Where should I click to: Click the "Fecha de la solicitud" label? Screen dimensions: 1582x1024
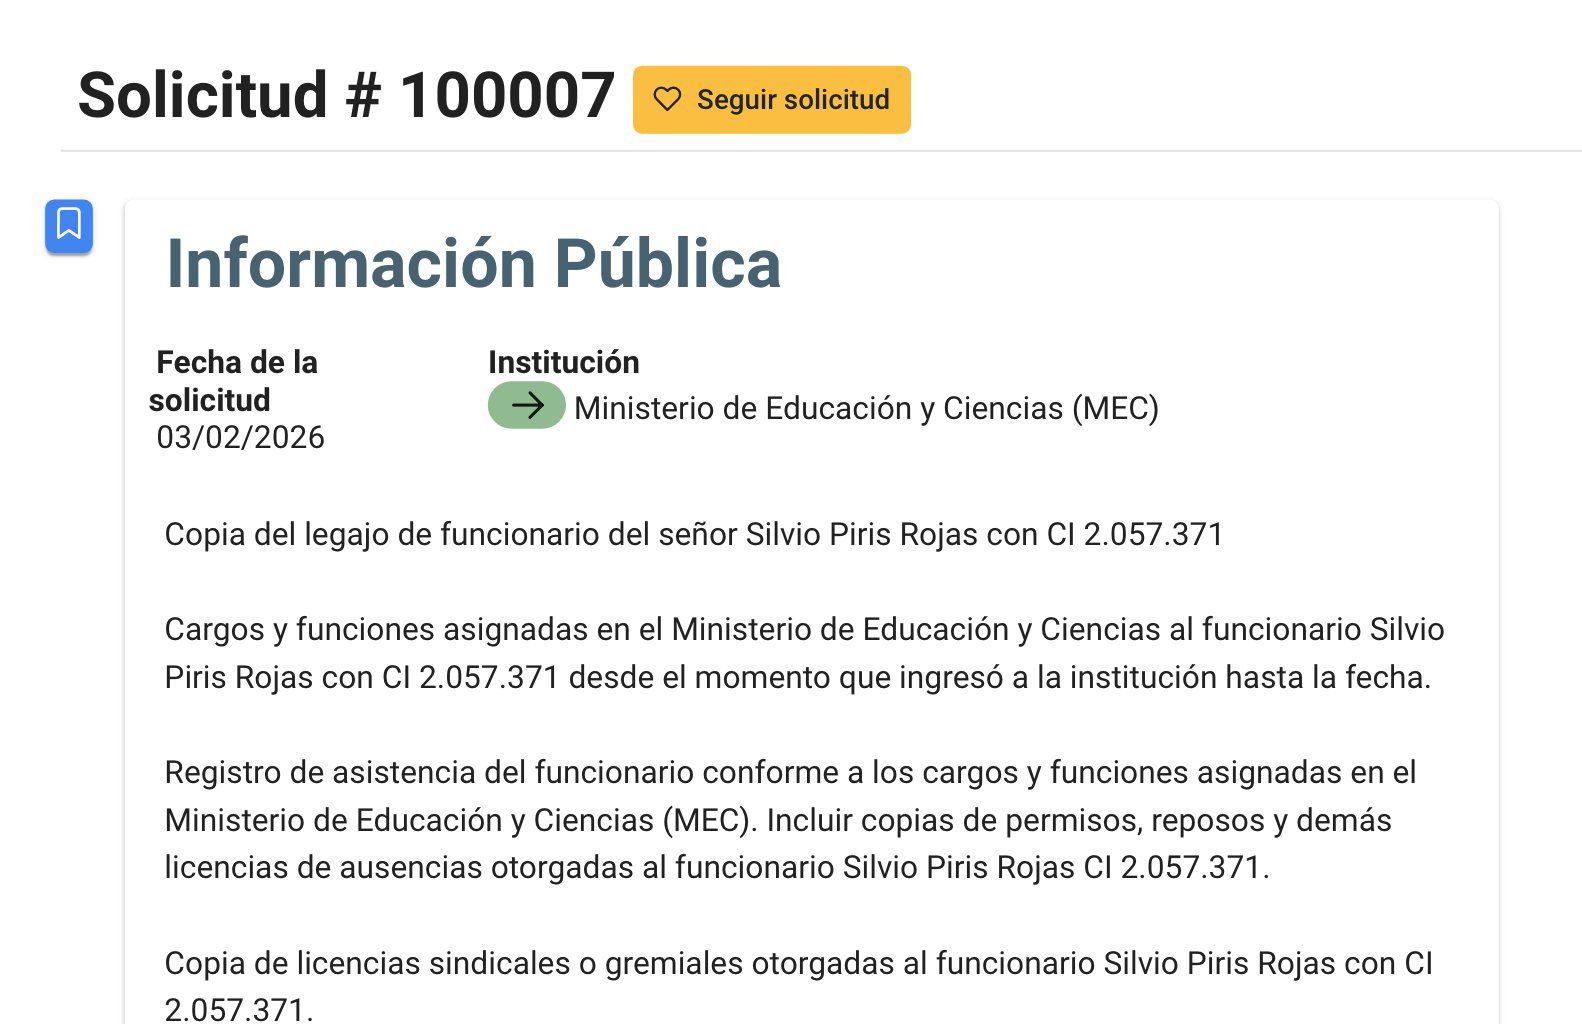236,381
